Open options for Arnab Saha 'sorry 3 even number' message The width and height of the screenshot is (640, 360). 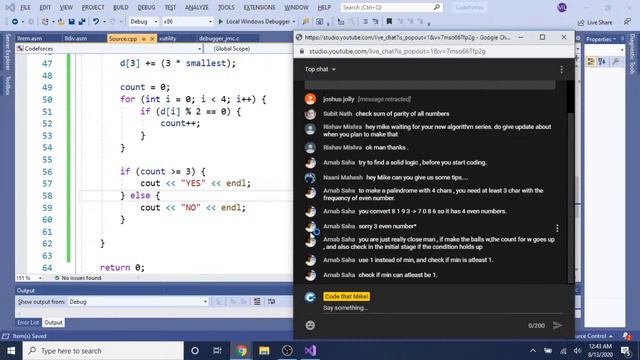(x=557, y=229)
